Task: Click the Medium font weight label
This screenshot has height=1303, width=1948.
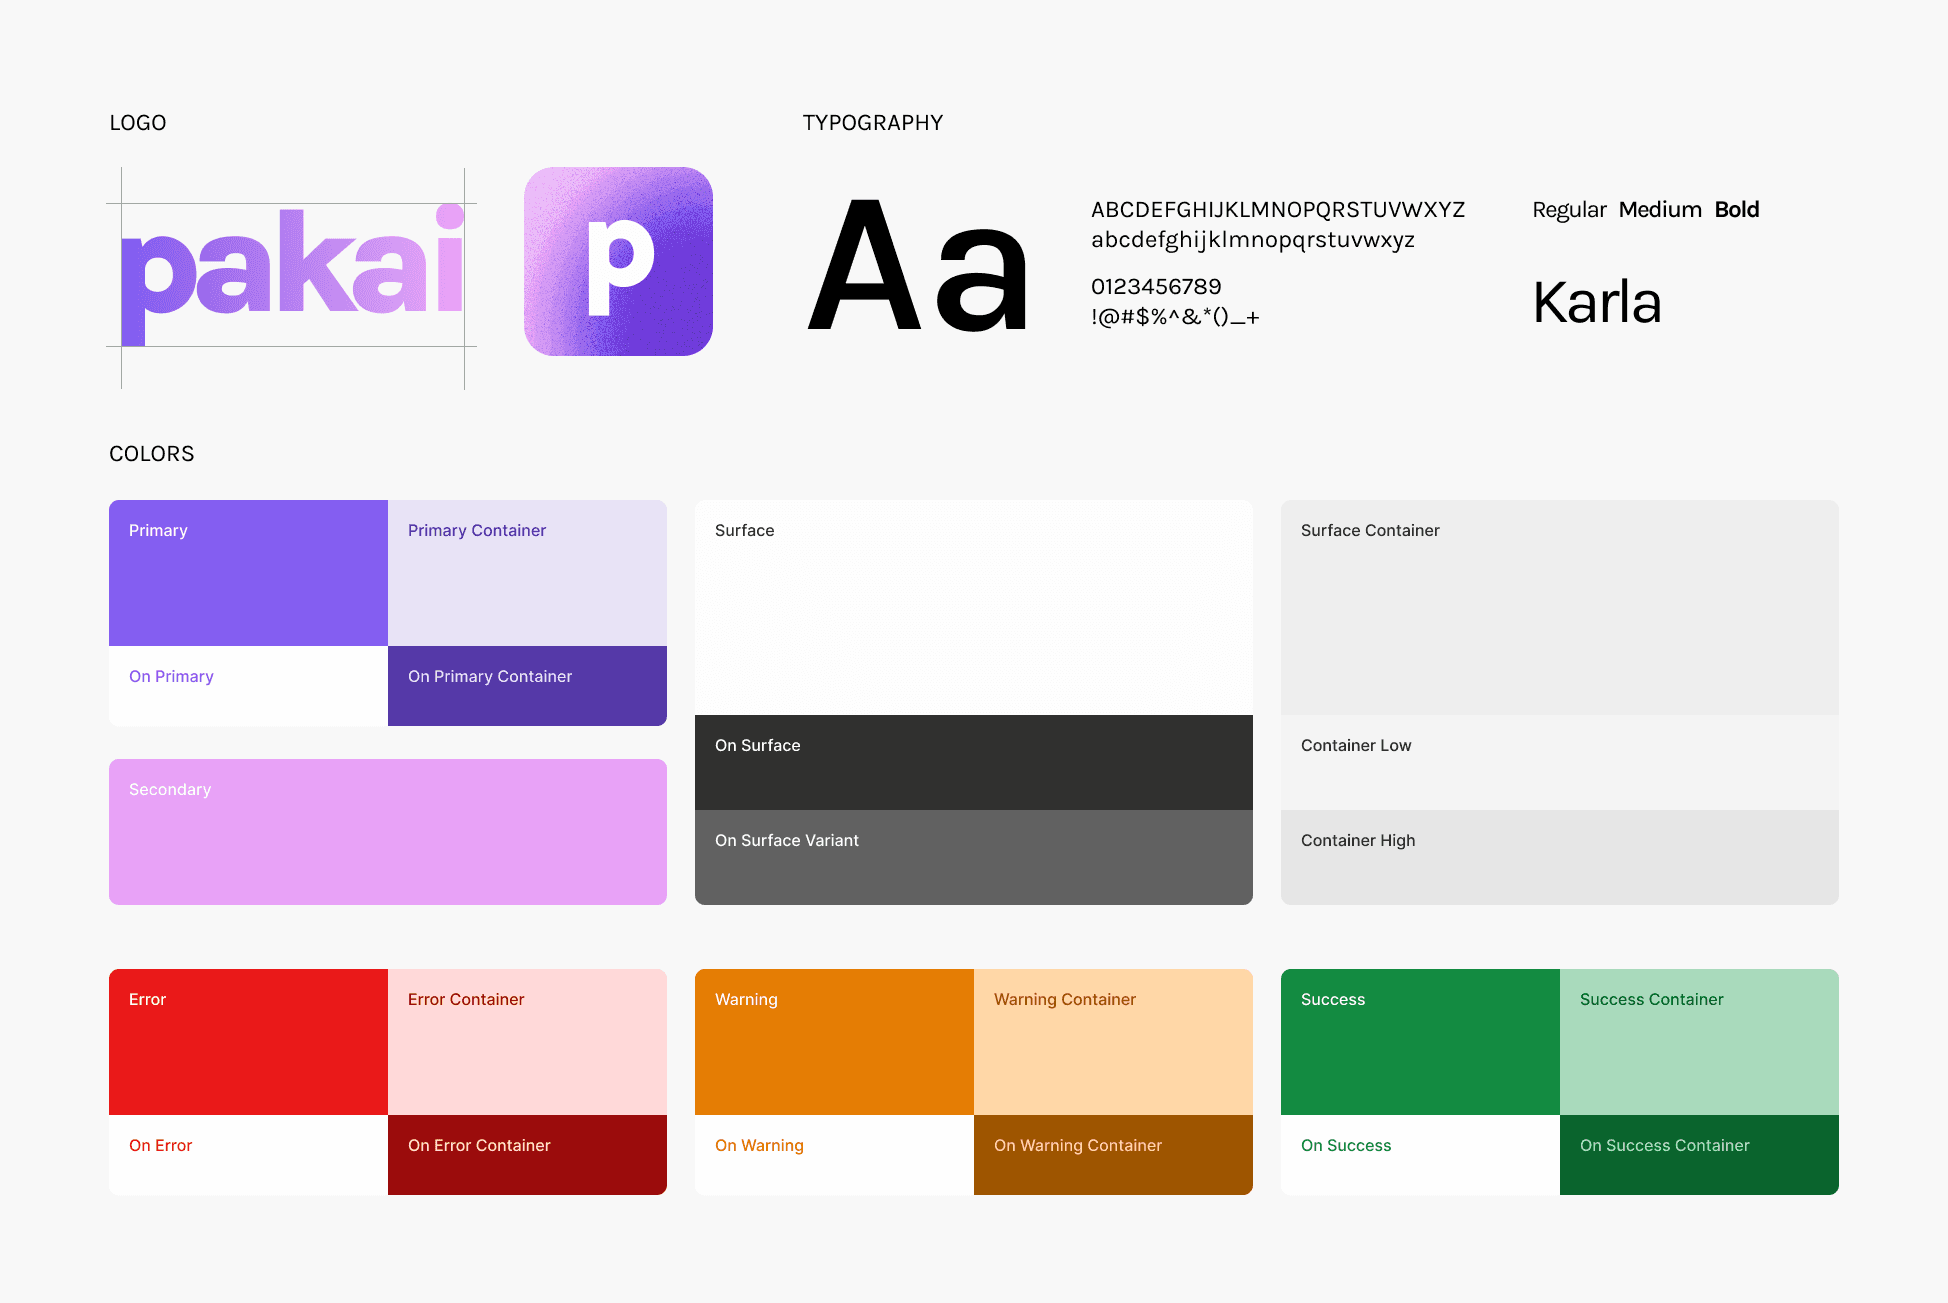Action: [x=1660, y=210]
